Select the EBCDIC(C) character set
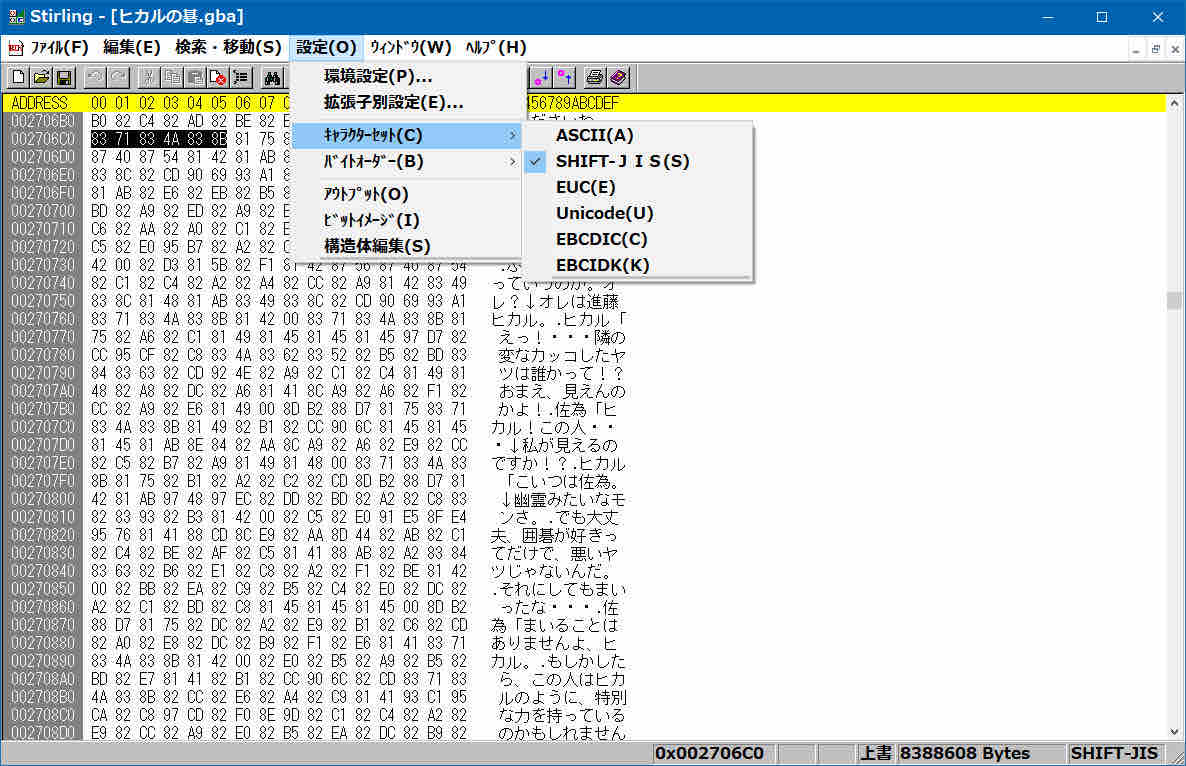 click(637, 239)
